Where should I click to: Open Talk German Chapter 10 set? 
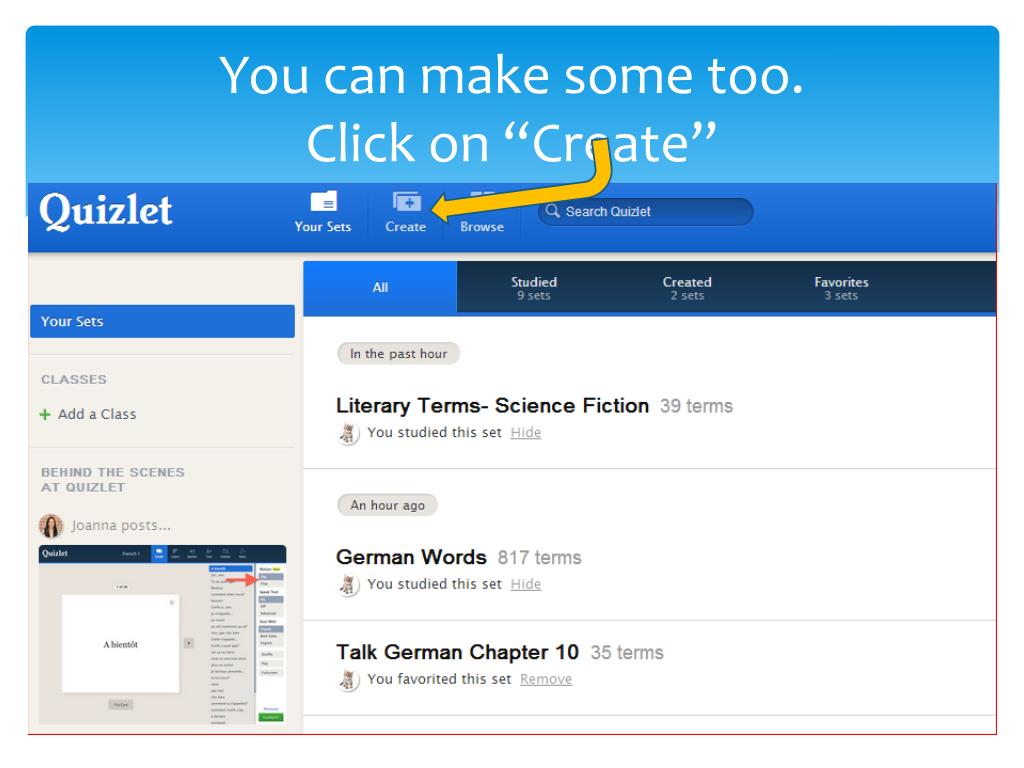(x=457, y=652)
